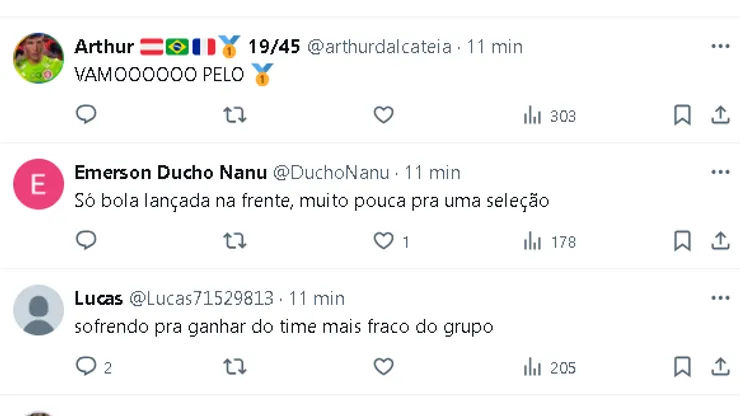The image size is (740, 416).
Task: Repost Emerson Ducho Nanu's tweet
Action: (x=234, y=241)
